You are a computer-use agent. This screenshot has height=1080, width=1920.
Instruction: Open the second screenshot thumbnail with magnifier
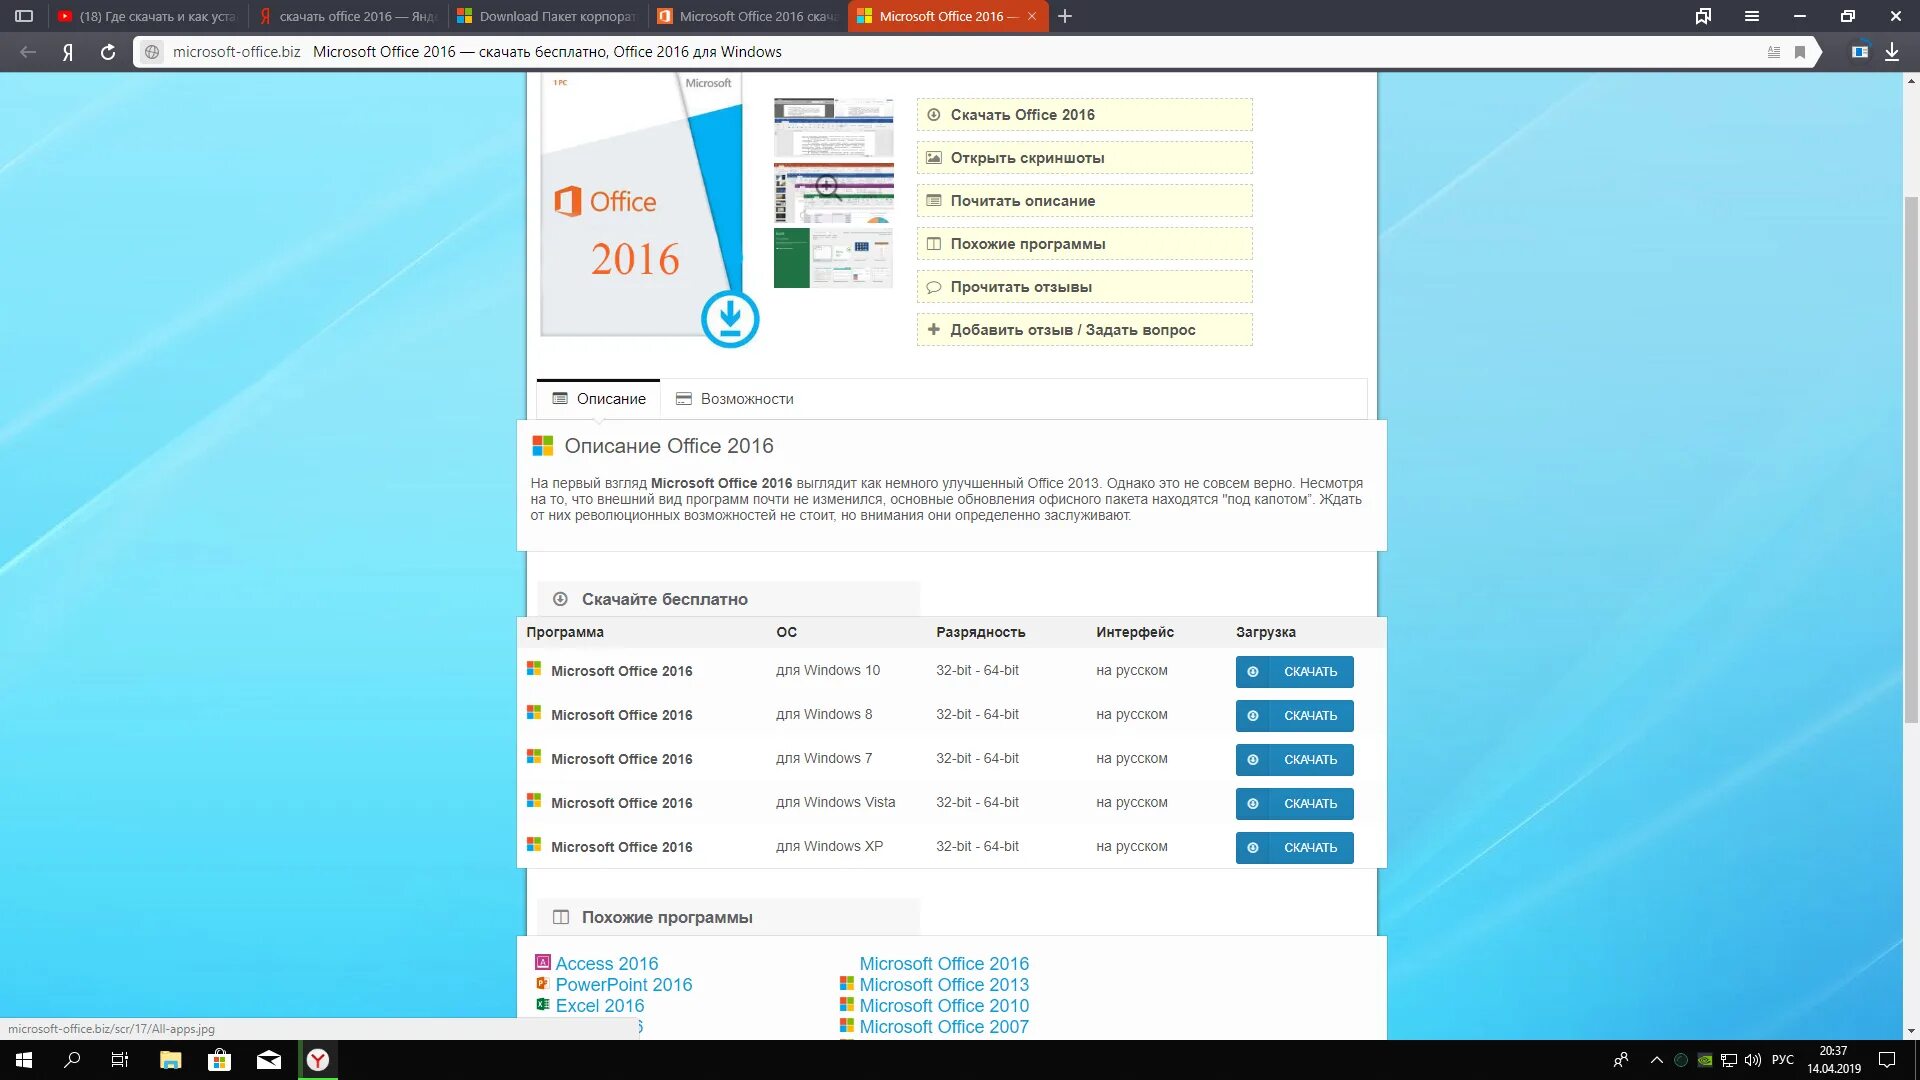833,192
